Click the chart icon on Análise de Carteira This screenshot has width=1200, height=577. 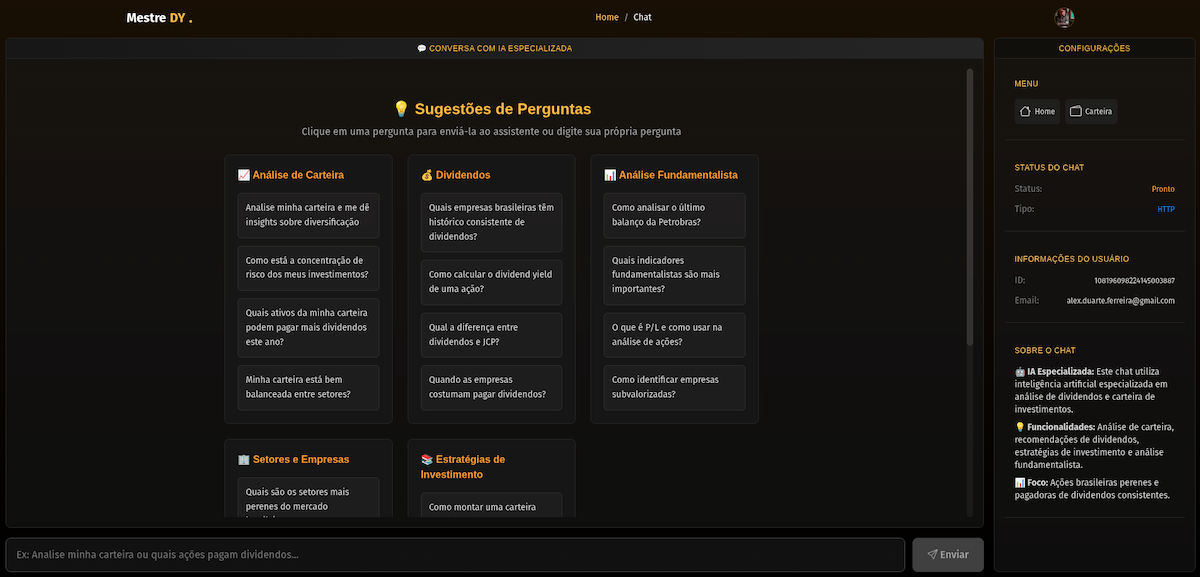[243, 174]
